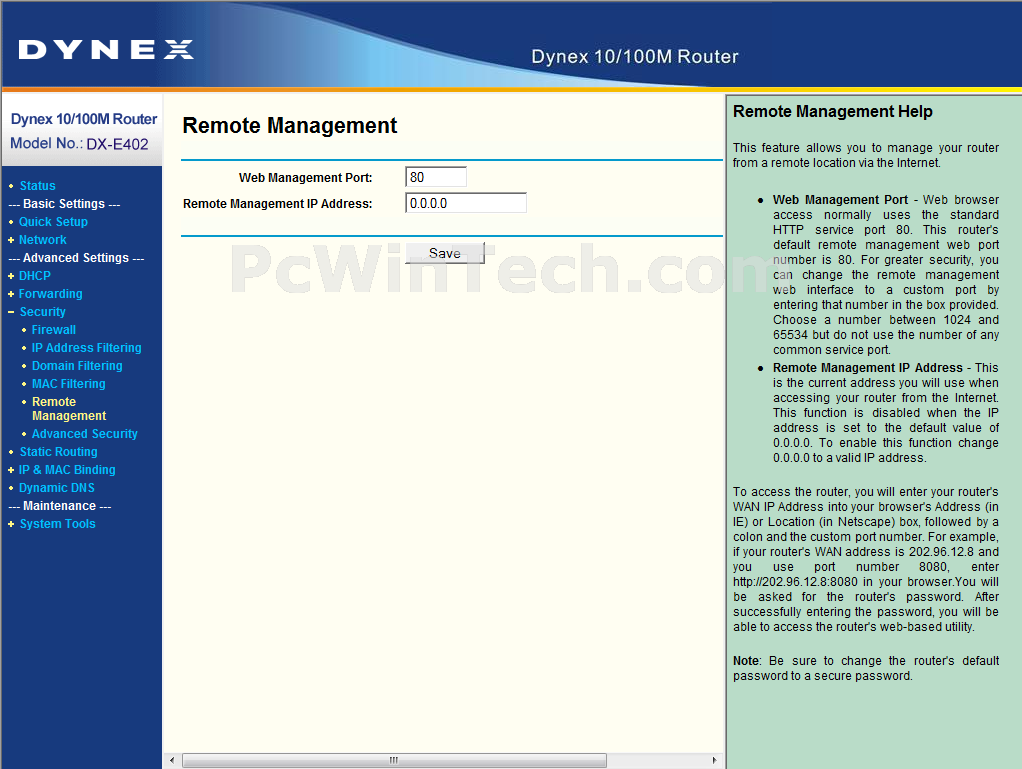Expand the Forwarding menu
The height and width of the screenshot is (769, 1022).
point(50,294)
